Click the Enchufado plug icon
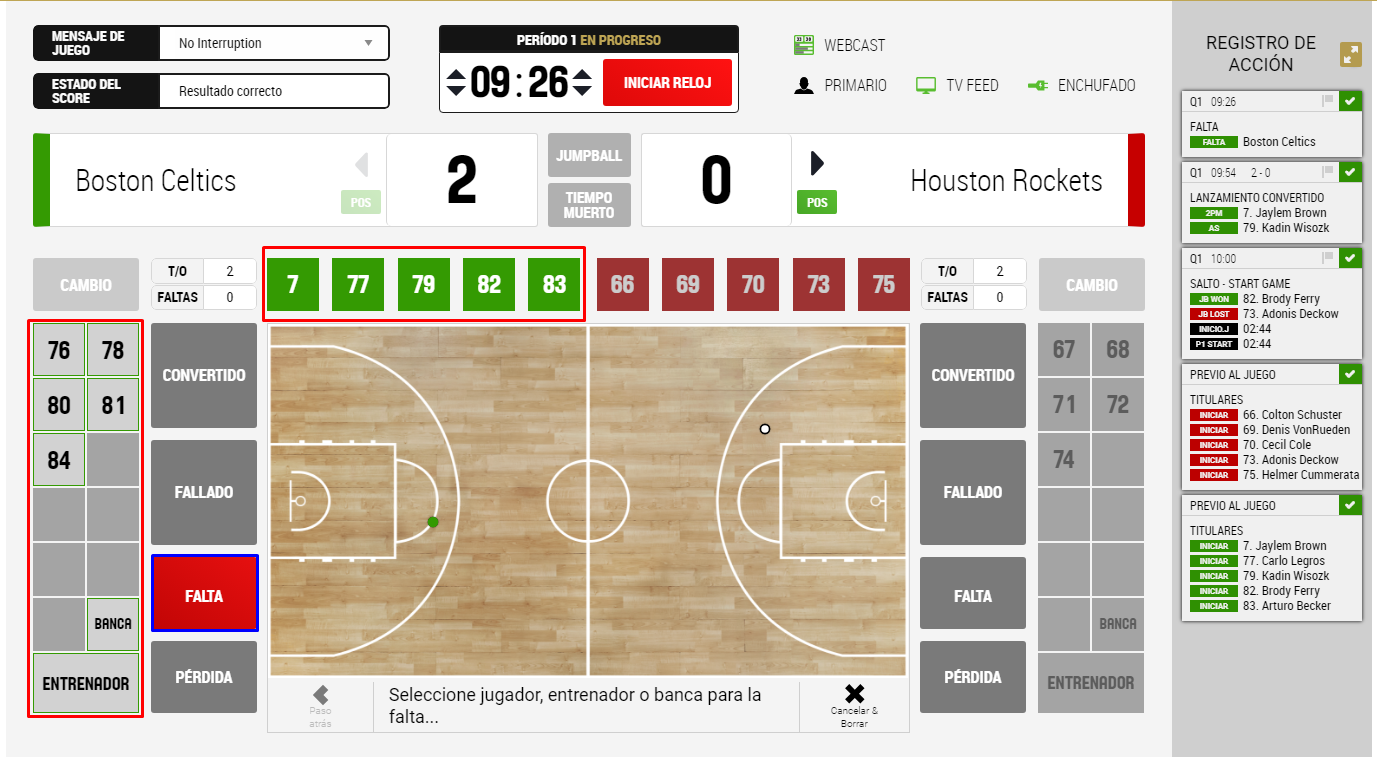 pyautogui.click(x=1037, y=86)
